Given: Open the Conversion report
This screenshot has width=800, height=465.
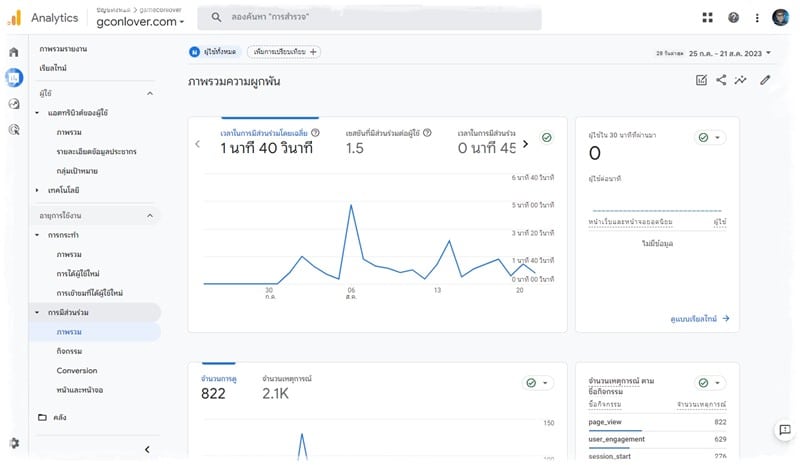Looking at the screenshot, I should [77, 371].
